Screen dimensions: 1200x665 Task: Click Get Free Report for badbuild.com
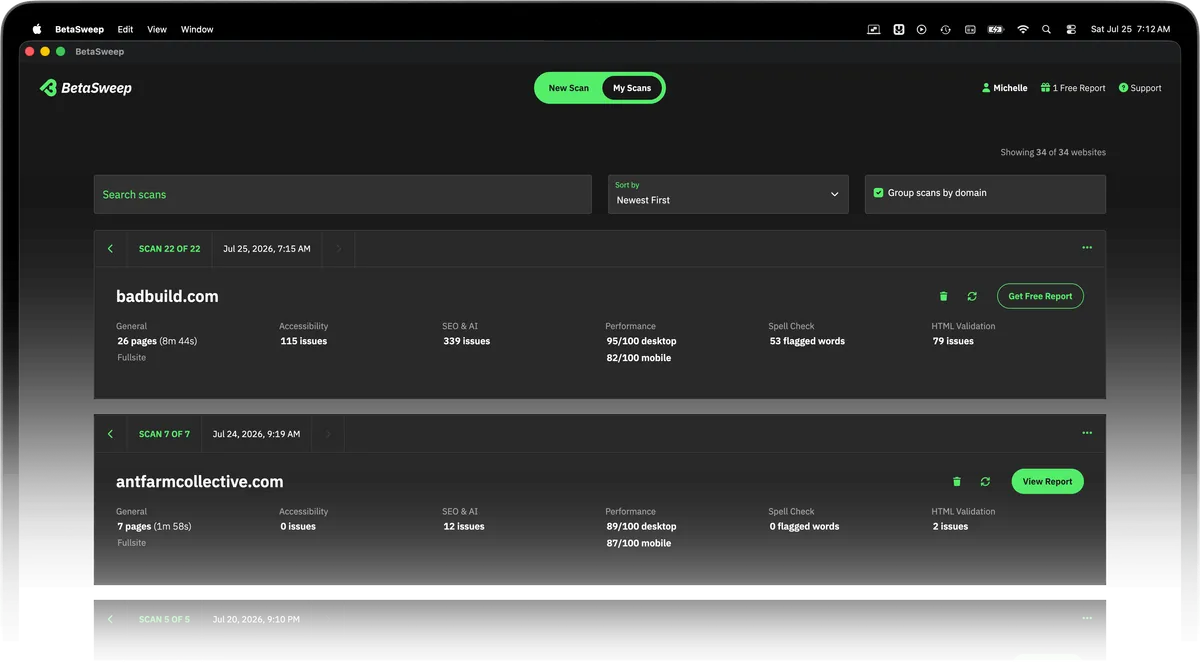tap(1040, 296)
